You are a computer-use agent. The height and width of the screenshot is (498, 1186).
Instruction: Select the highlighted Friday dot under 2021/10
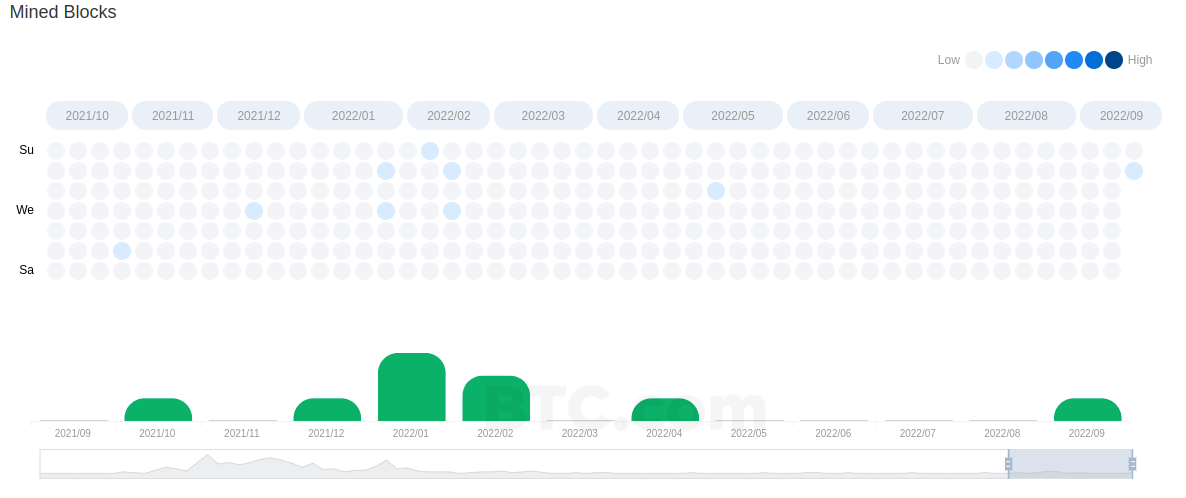122,251
